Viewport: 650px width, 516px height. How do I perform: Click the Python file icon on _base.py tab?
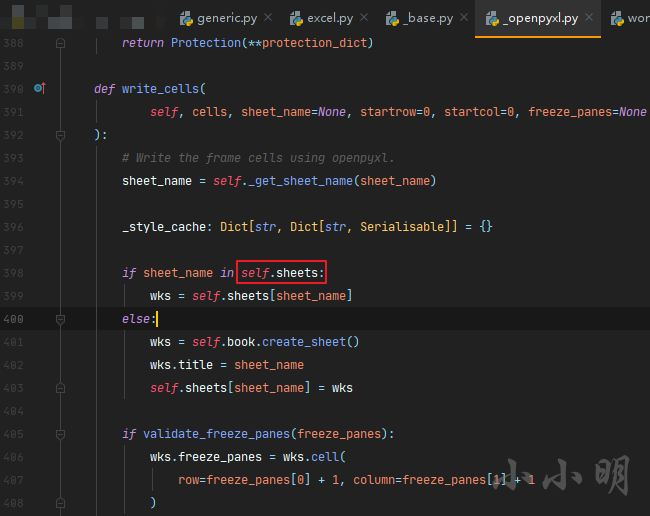tap(392, 19)
